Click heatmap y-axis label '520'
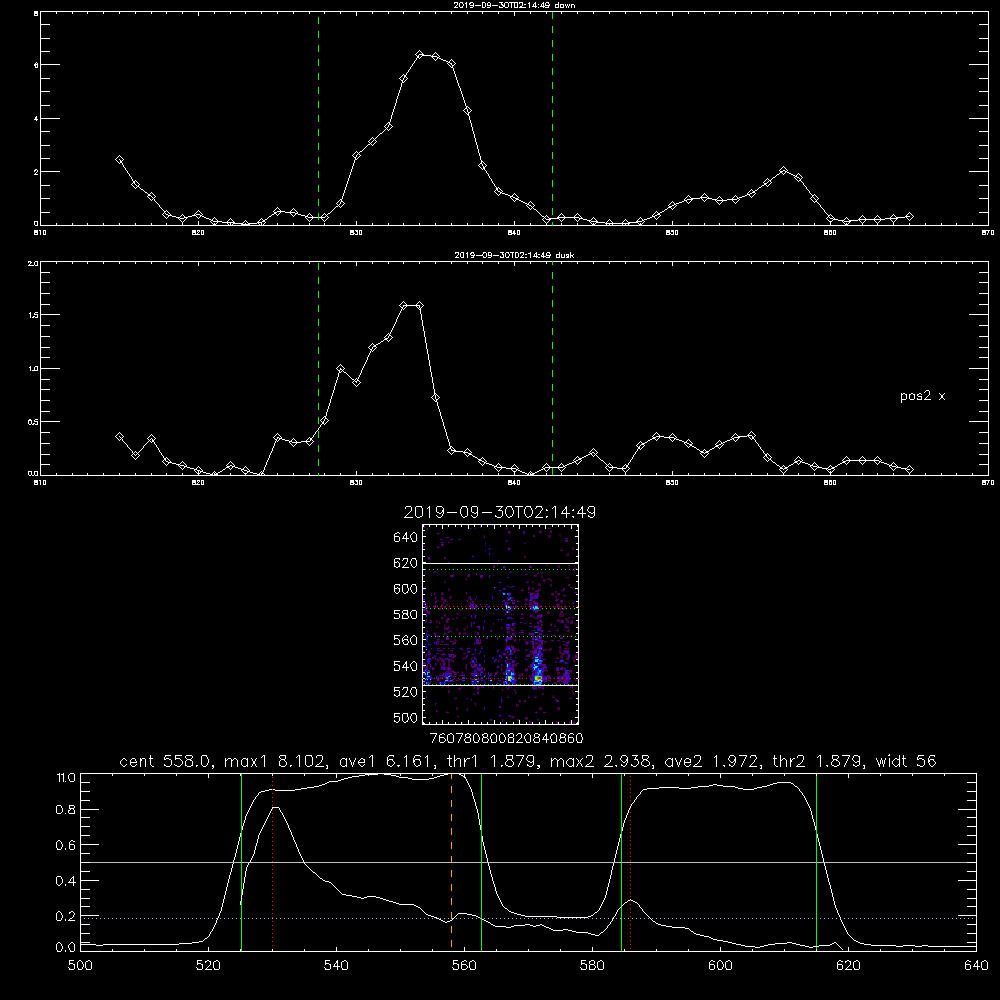 coord(406,692)
